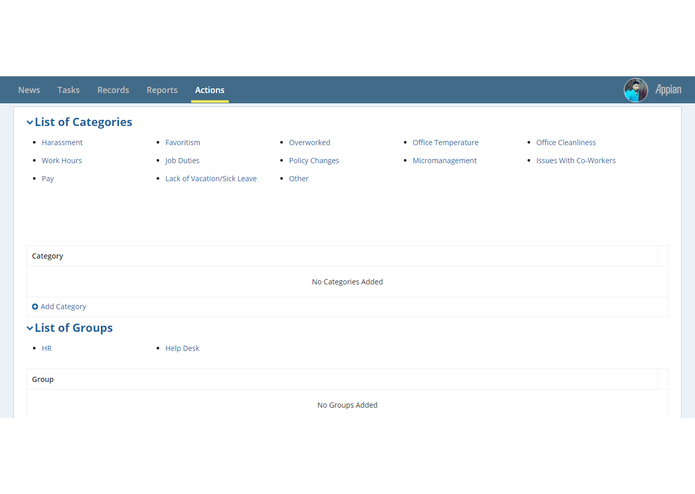Select the Work Hours category link
This screenshot has height=494, width=695.
click(62, 161)
